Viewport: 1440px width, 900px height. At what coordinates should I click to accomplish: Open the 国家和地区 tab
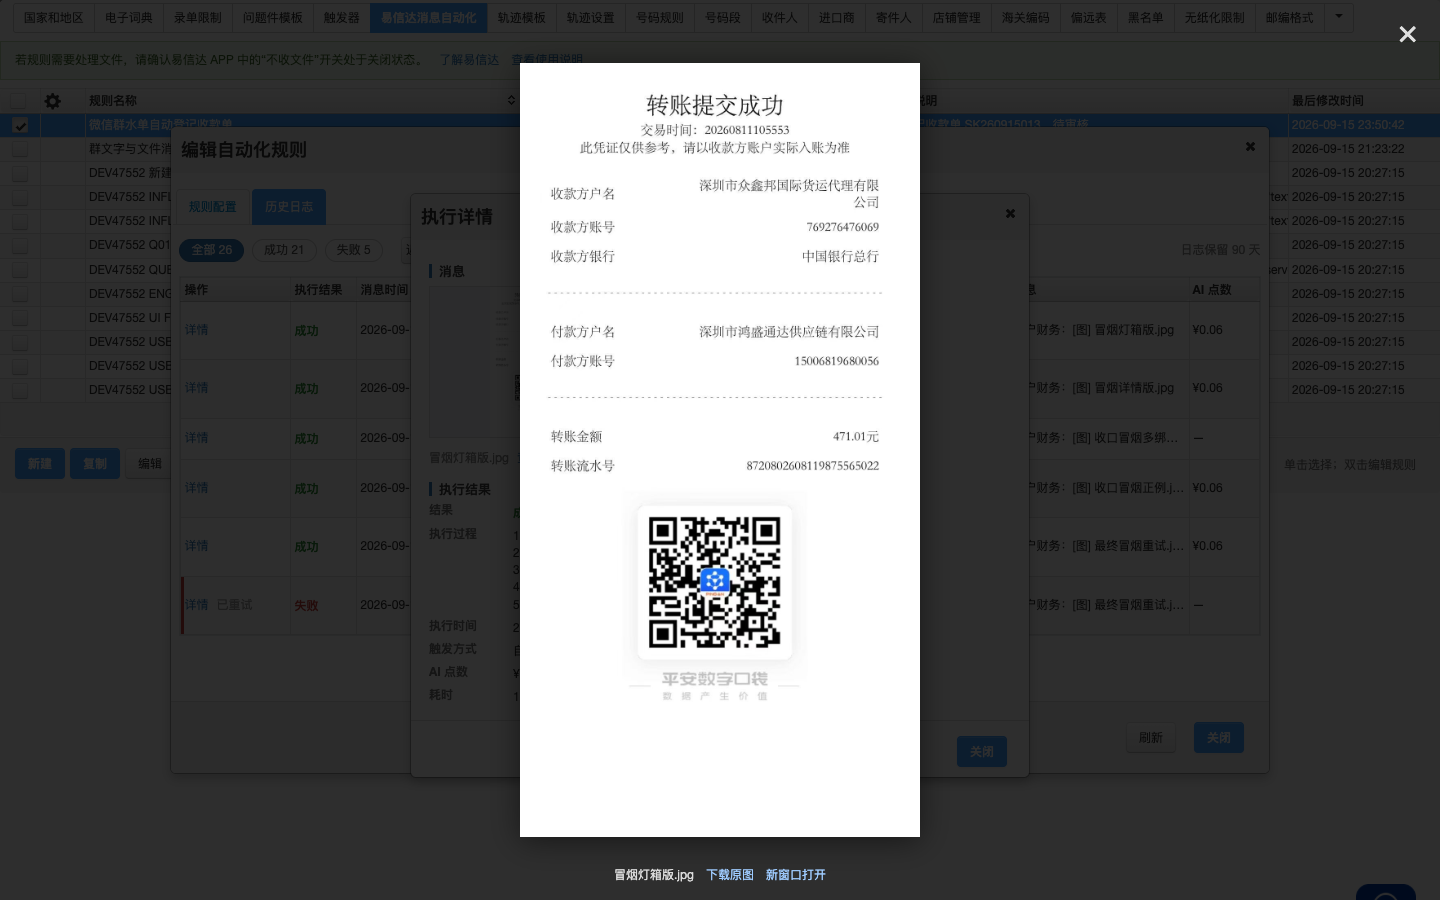54,18
